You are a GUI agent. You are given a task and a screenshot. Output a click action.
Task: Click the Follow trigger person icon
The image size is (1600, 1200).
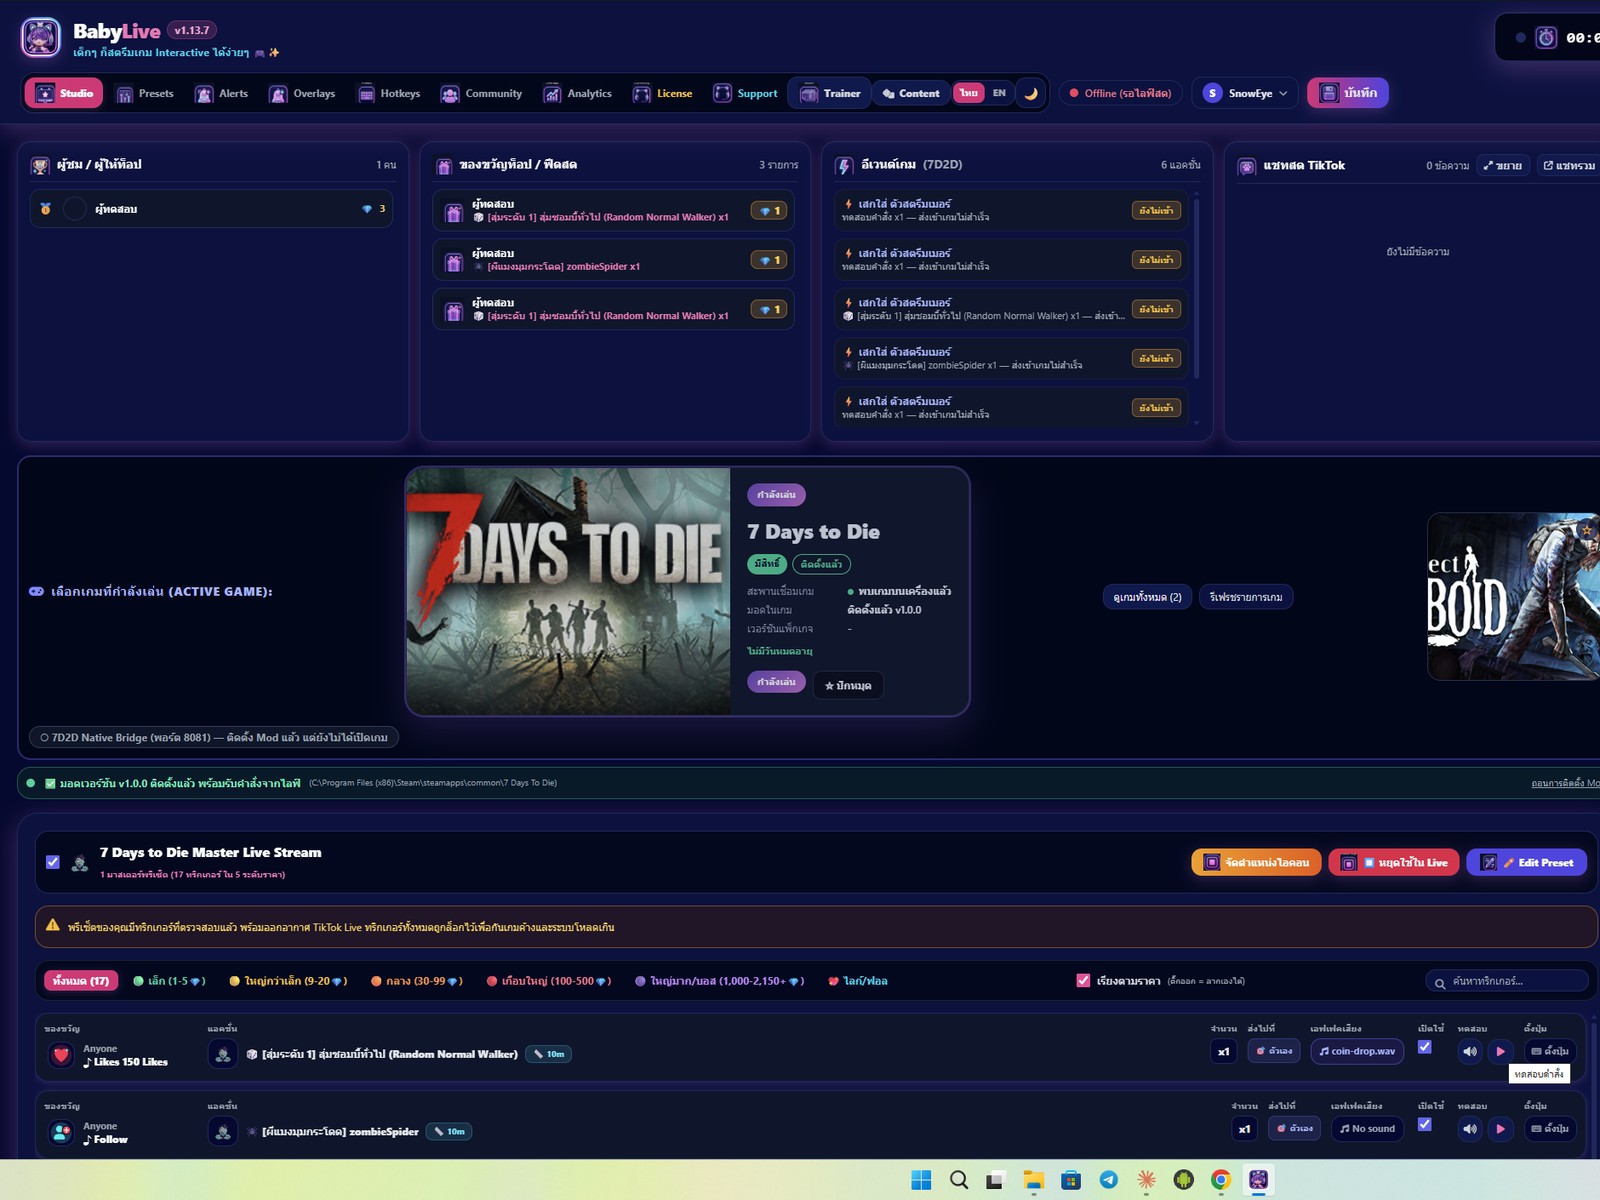click(61, 1132)
